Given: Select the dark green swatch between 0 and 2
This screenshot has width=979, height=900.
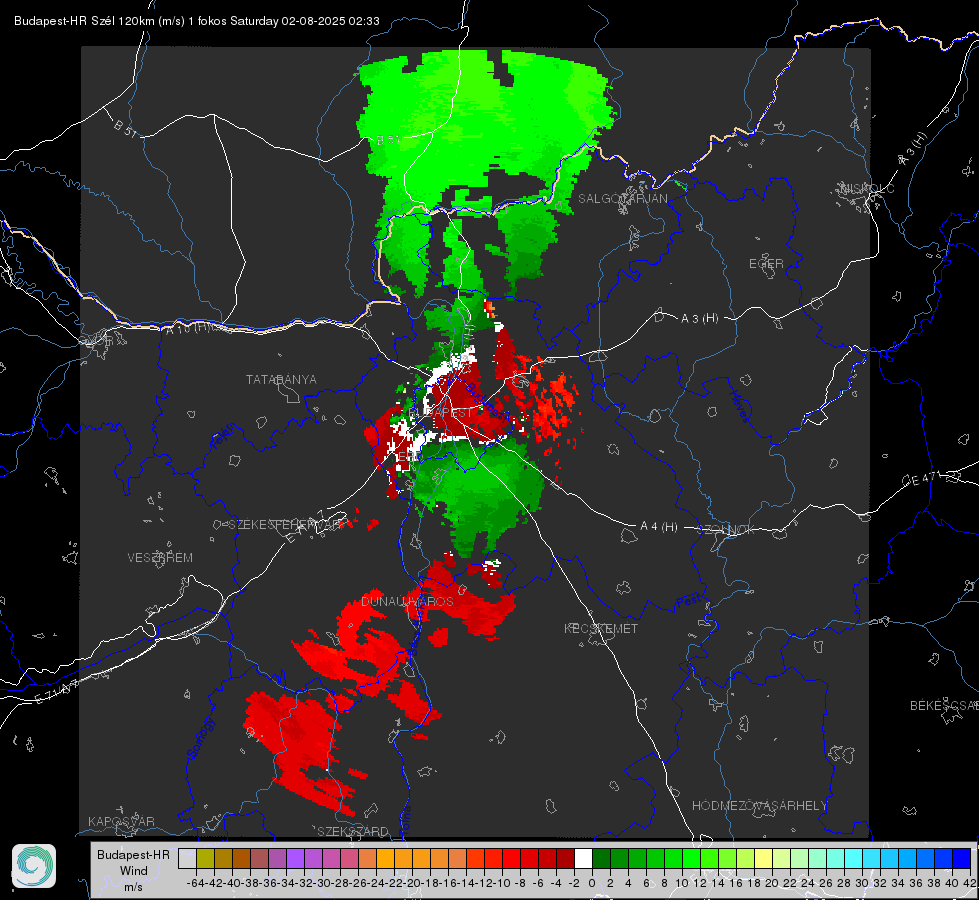Looking at the screenshot, I should (x=601, y=858).
